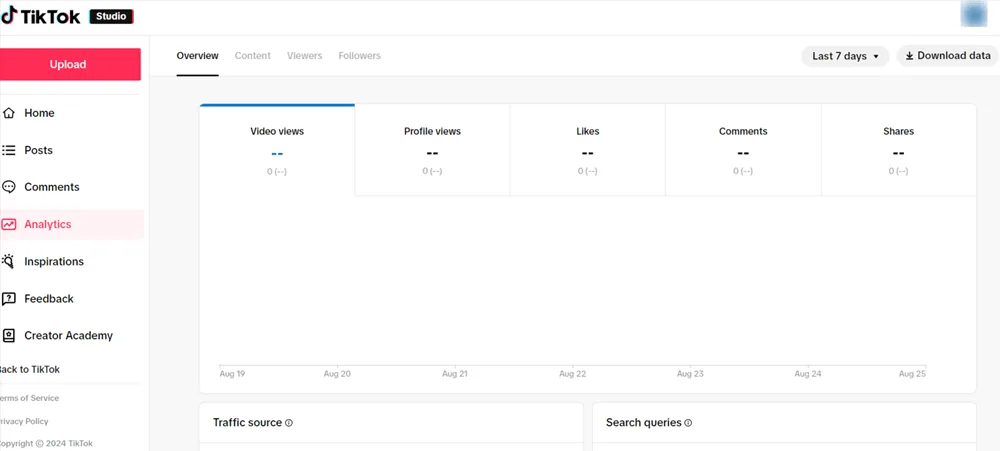This screenshot has height=451, width=1000.
Task: Switch to the Viewers tab
Action: (x=304, y=55)
